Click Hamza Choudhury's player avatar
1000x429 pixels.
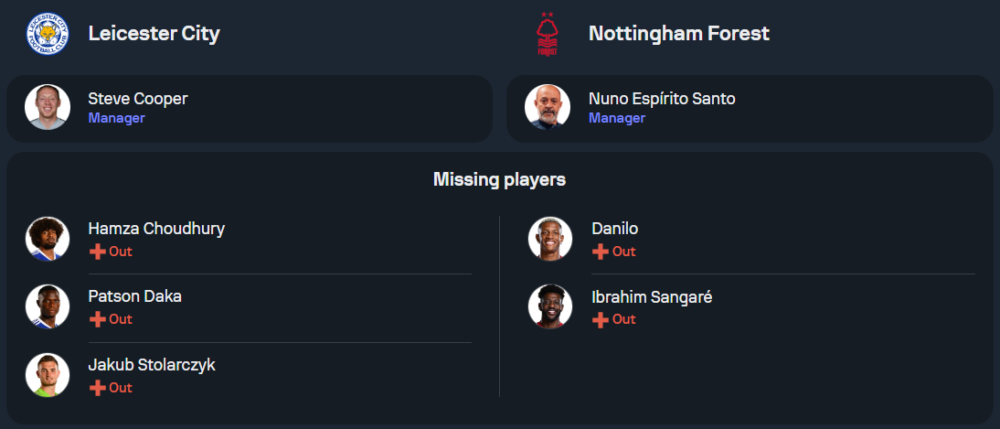click(47, 239)
